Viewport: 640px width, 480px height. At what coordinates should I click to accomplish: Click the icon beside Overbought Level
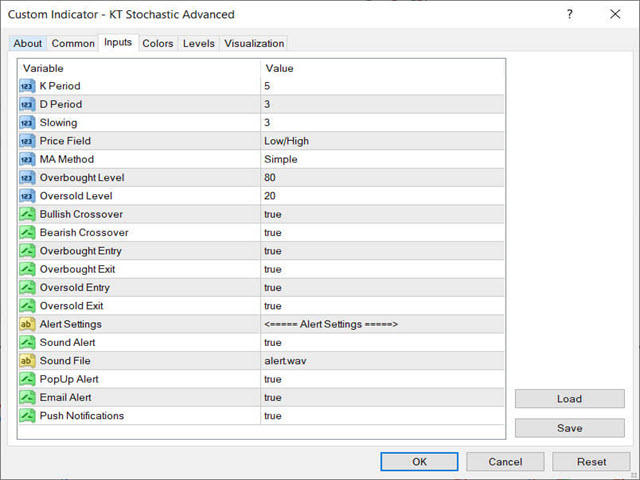pyautogui.click(x=27, y=178)
